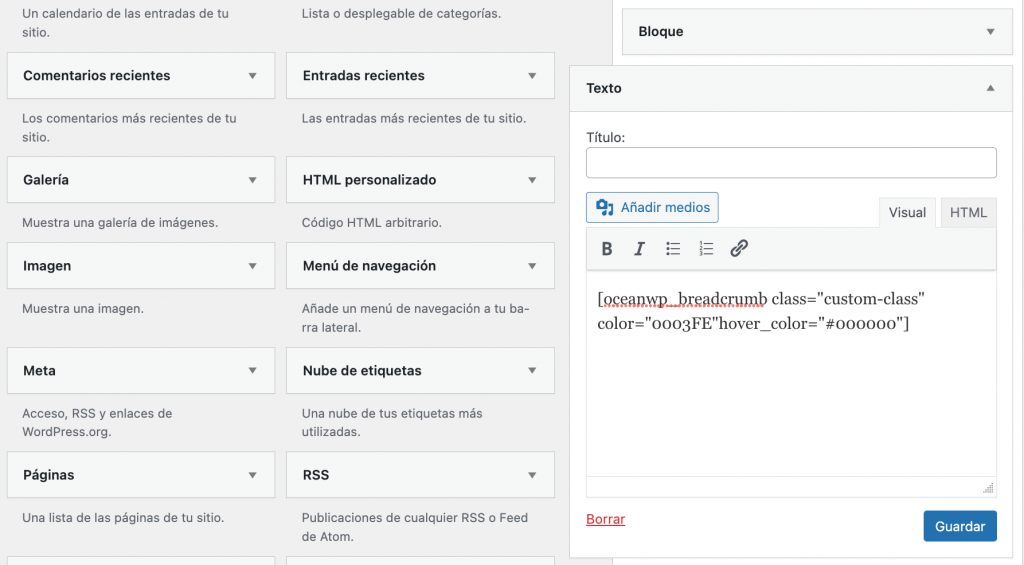Collapse the Texto widget panel
1024x565 pixels.
coord(990,88)
